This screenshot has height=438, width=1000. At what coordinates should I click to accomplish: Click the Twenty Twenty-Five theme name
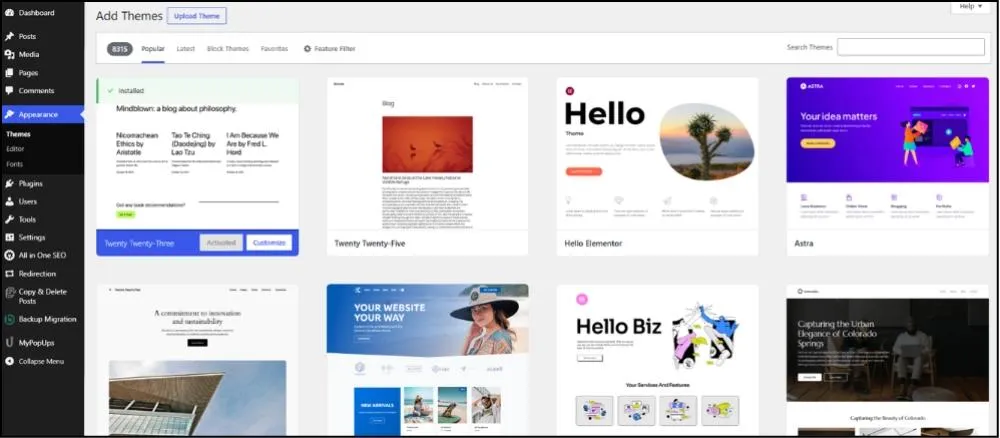[370, 244]
